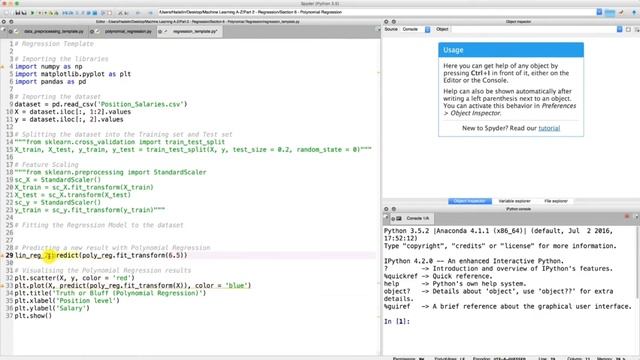The height and width of the screenshot is (360, 640).
Task: Open the Source combo box showing Console
Action: [x=416, y=29]
